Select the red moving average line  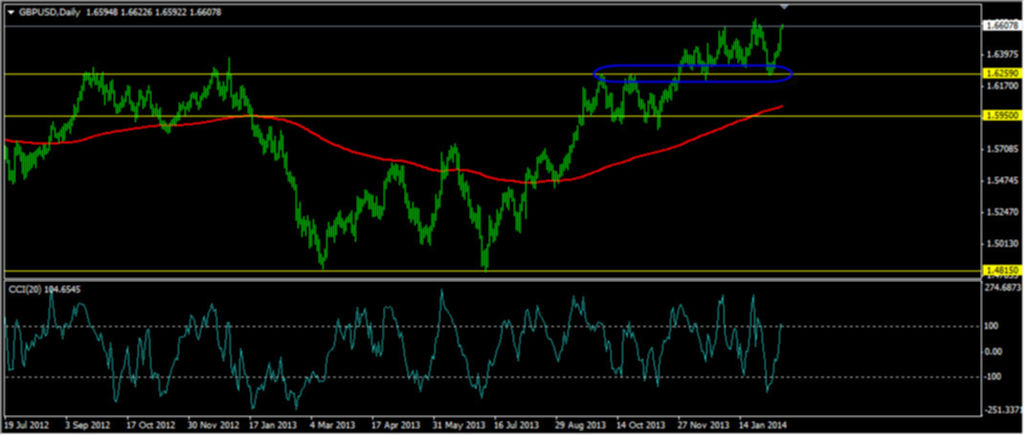[392, 158]
